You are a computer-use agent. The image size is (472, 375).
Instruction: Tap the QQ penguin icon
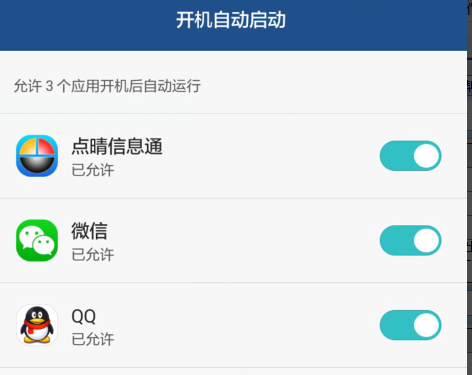37,325
